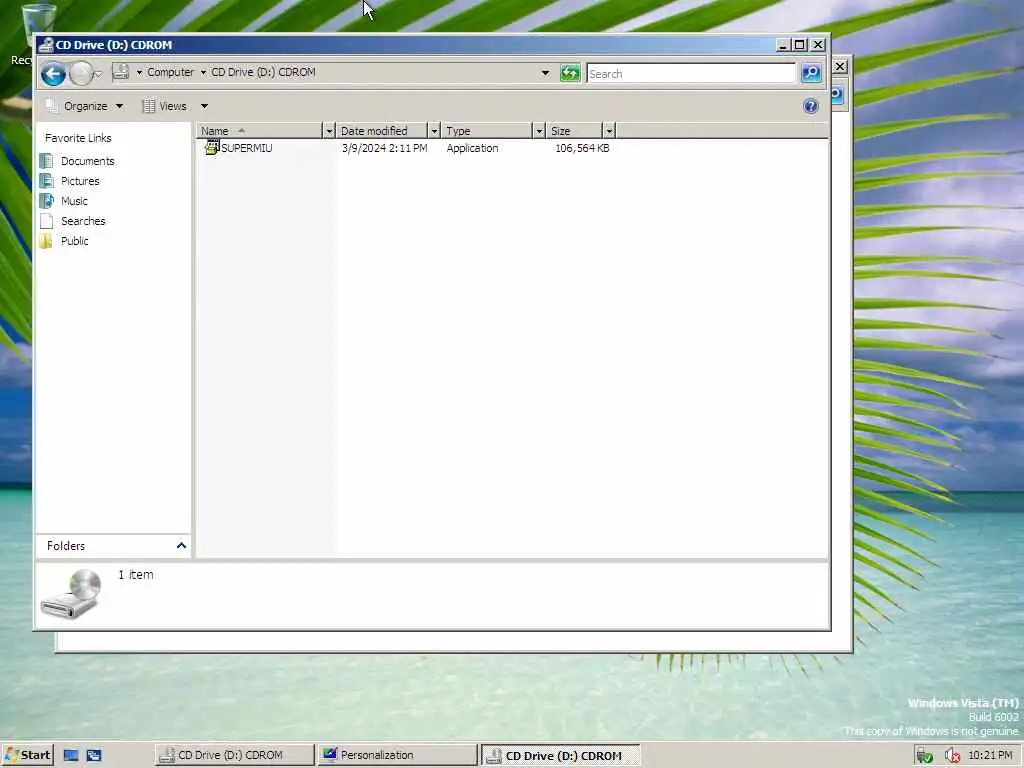Click the magnifier search button
This screenshot has width=1024, height=768.
(811, 73)
